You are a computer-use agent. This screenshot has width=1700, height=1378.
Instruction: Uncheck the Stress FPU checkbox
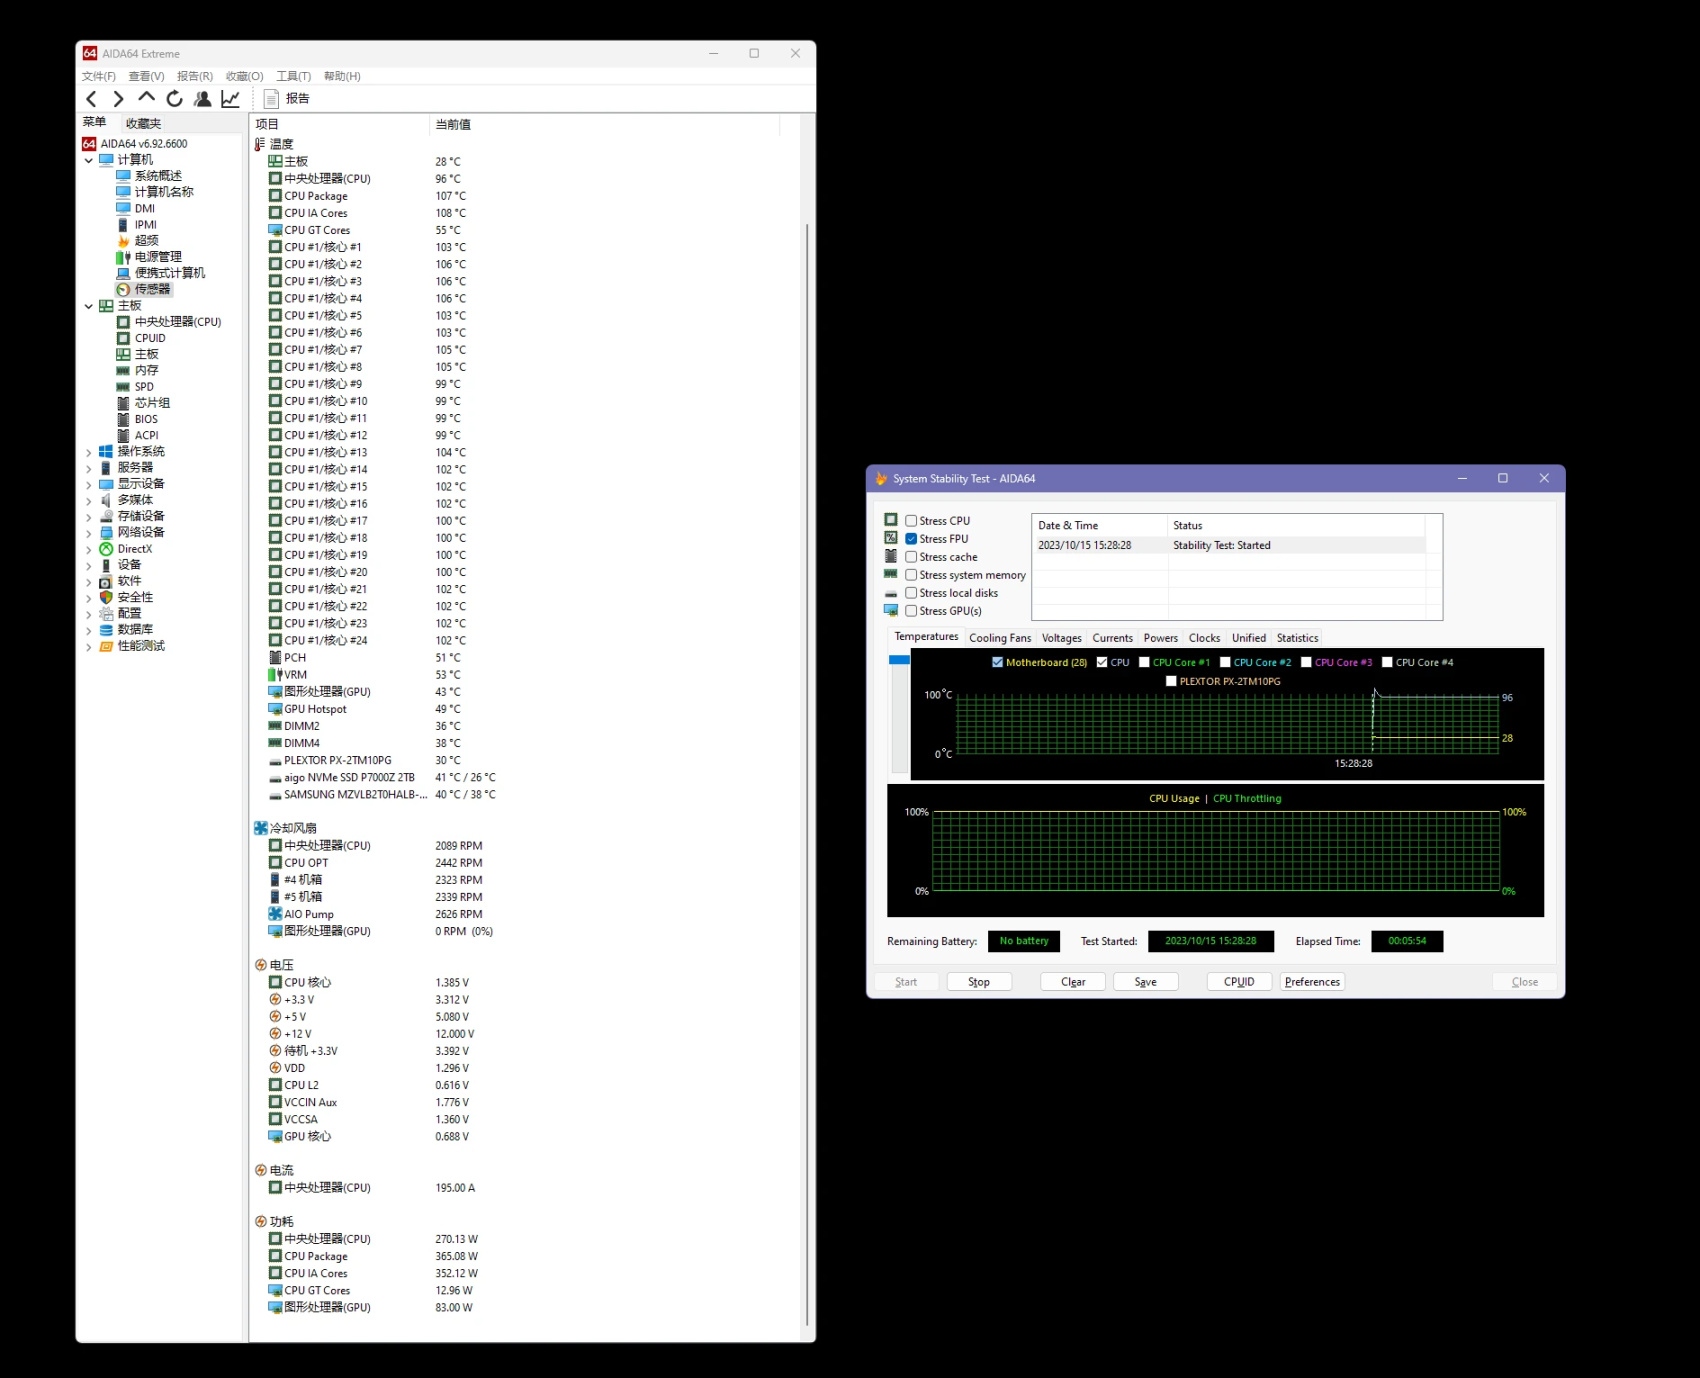coord(911,539)
